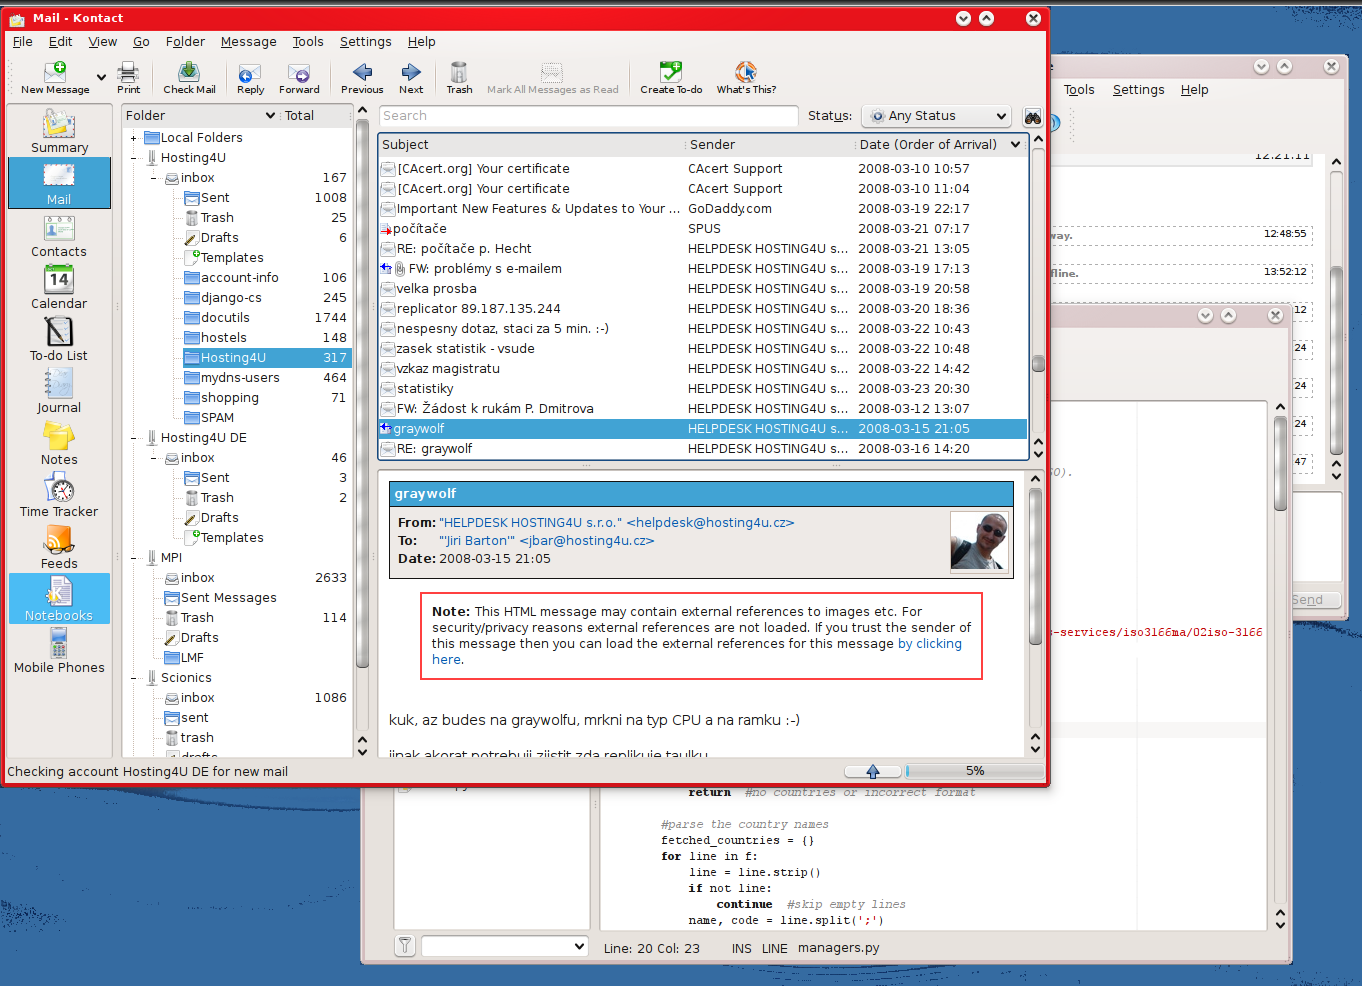Go to Previous message icon
The width and height of the screenshot is (1362, 986).
click(362, 72)
